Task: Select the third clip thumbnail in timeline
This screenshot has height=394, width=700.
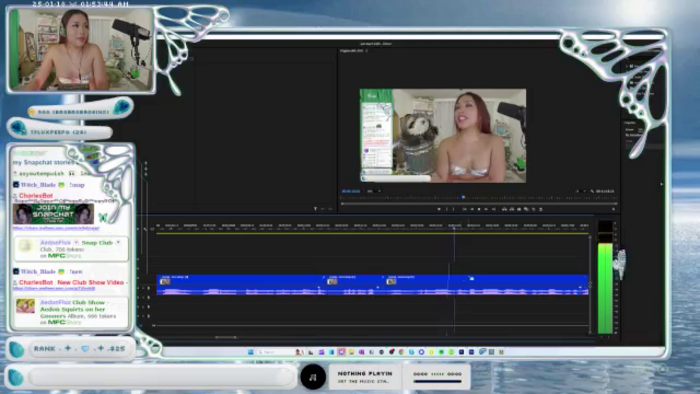Action: click(391, 282)
